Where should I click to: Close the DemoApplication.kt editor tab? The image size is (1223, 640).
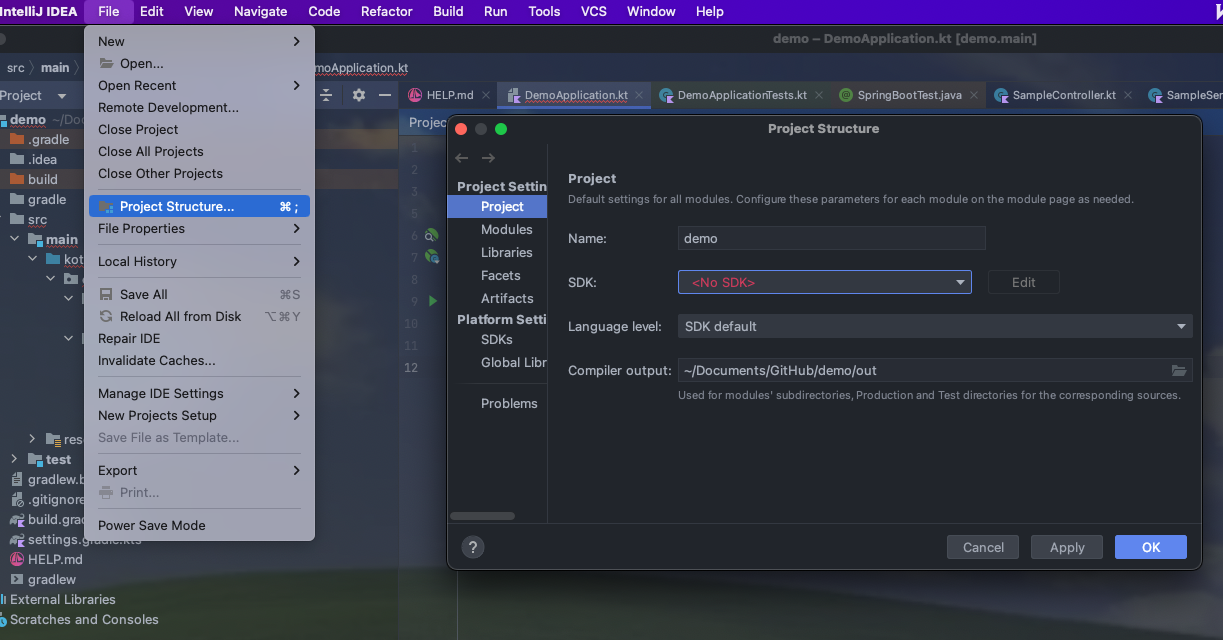pos(640,95)
